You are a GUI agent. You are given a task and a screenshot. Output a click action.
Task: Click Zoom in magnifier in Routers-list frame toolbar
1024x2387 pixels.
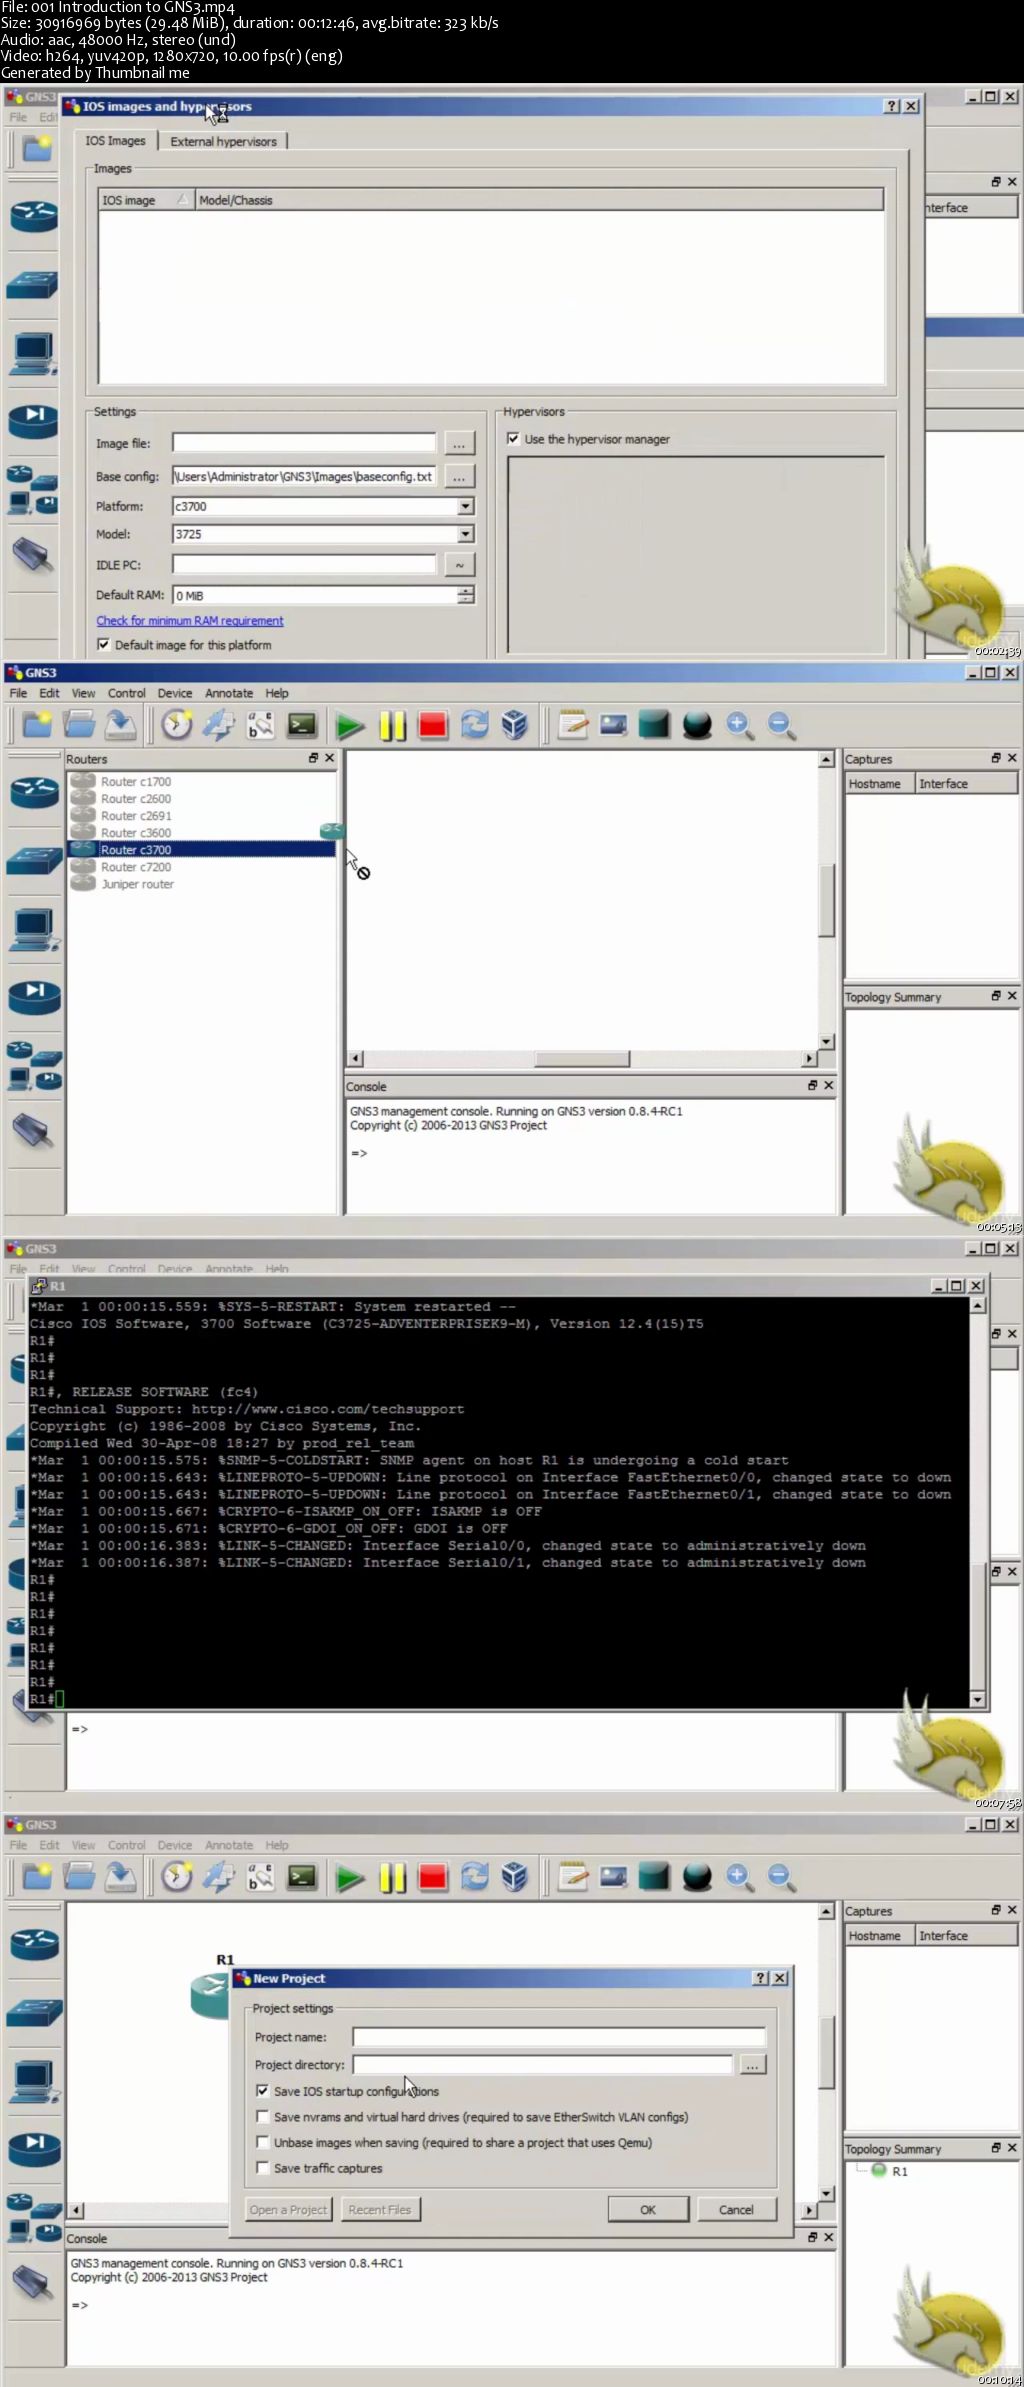click(739, 726)
